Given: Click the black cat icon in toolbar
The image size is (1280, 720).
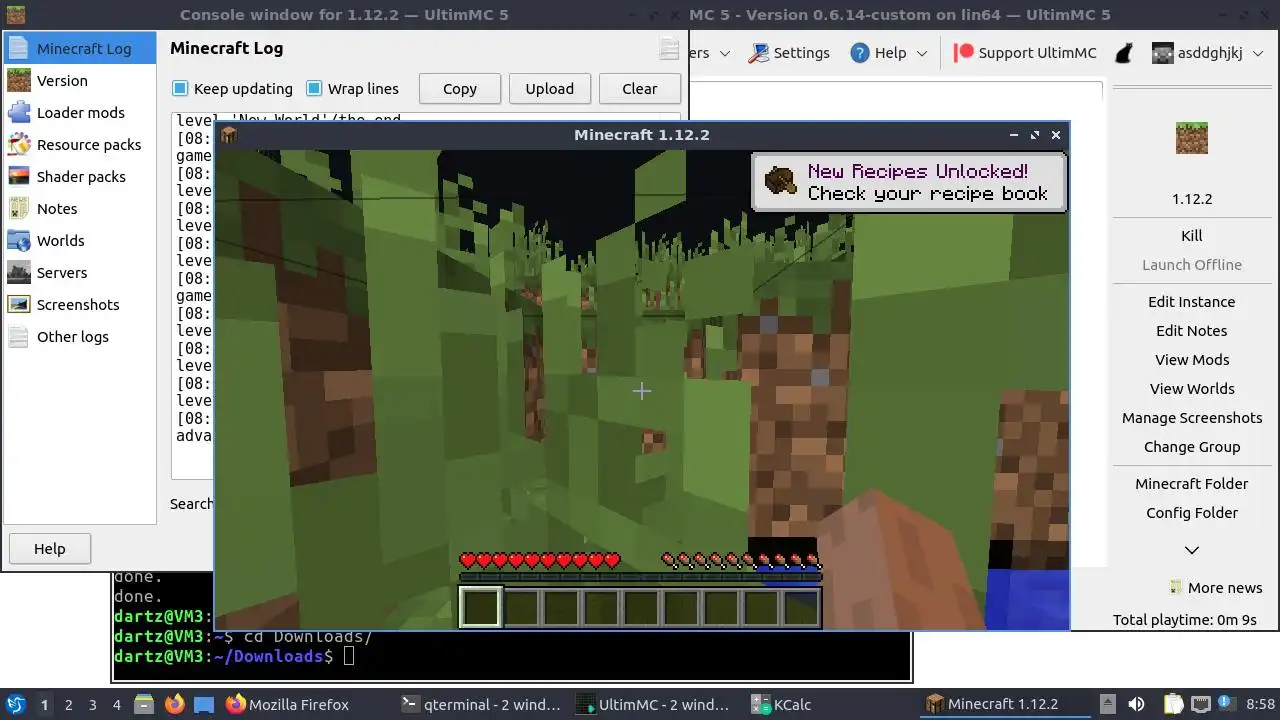Looking at the screenshot, I should (x=1124, y=53).
